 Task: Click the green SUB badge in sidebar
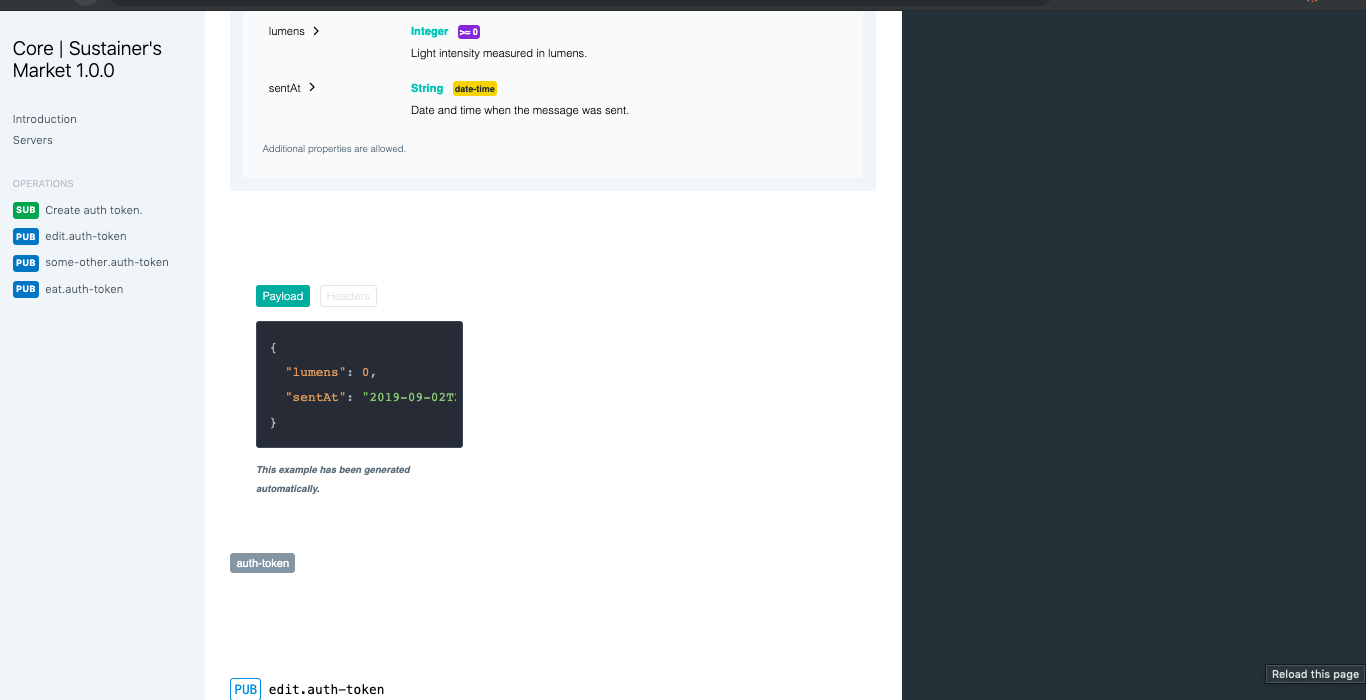coord(25,210)
